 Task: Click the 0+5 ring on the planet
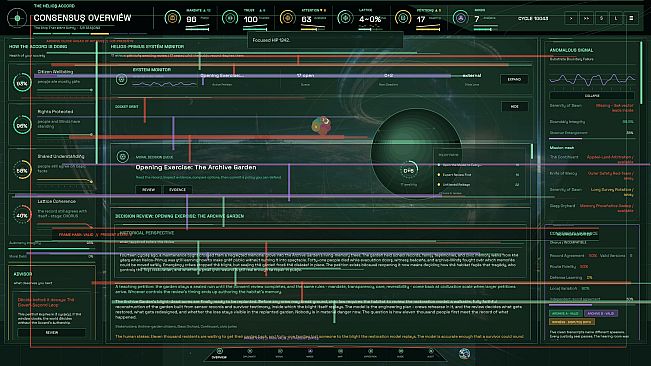tap(409, 170)
